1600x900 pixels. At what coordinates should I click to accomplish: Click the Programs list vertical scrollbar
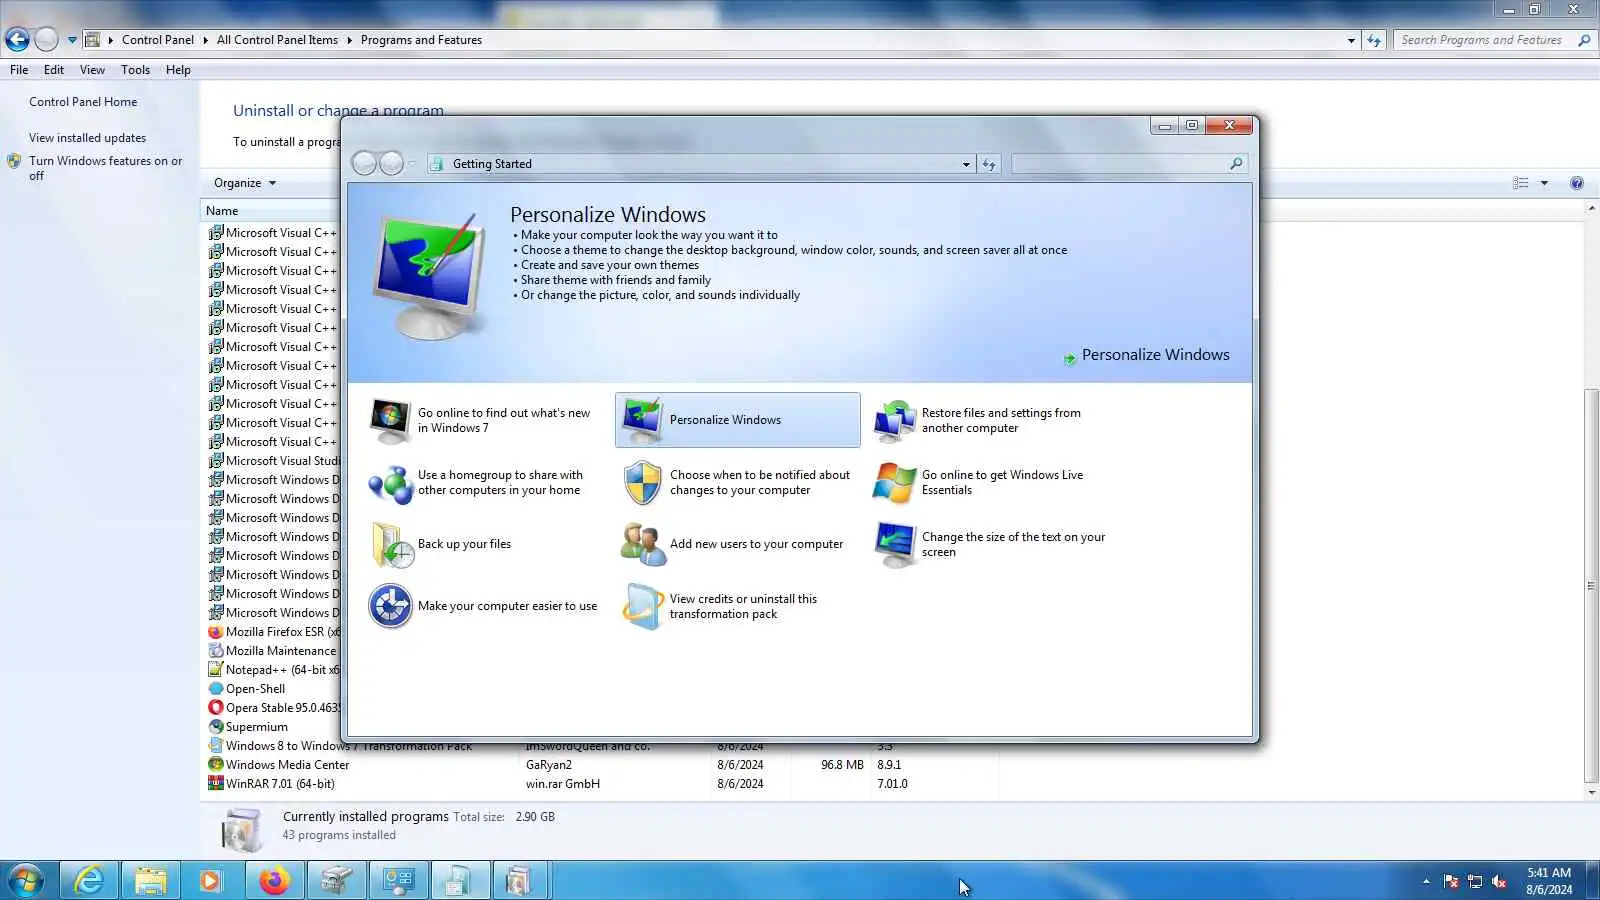tap(1591, 585)
